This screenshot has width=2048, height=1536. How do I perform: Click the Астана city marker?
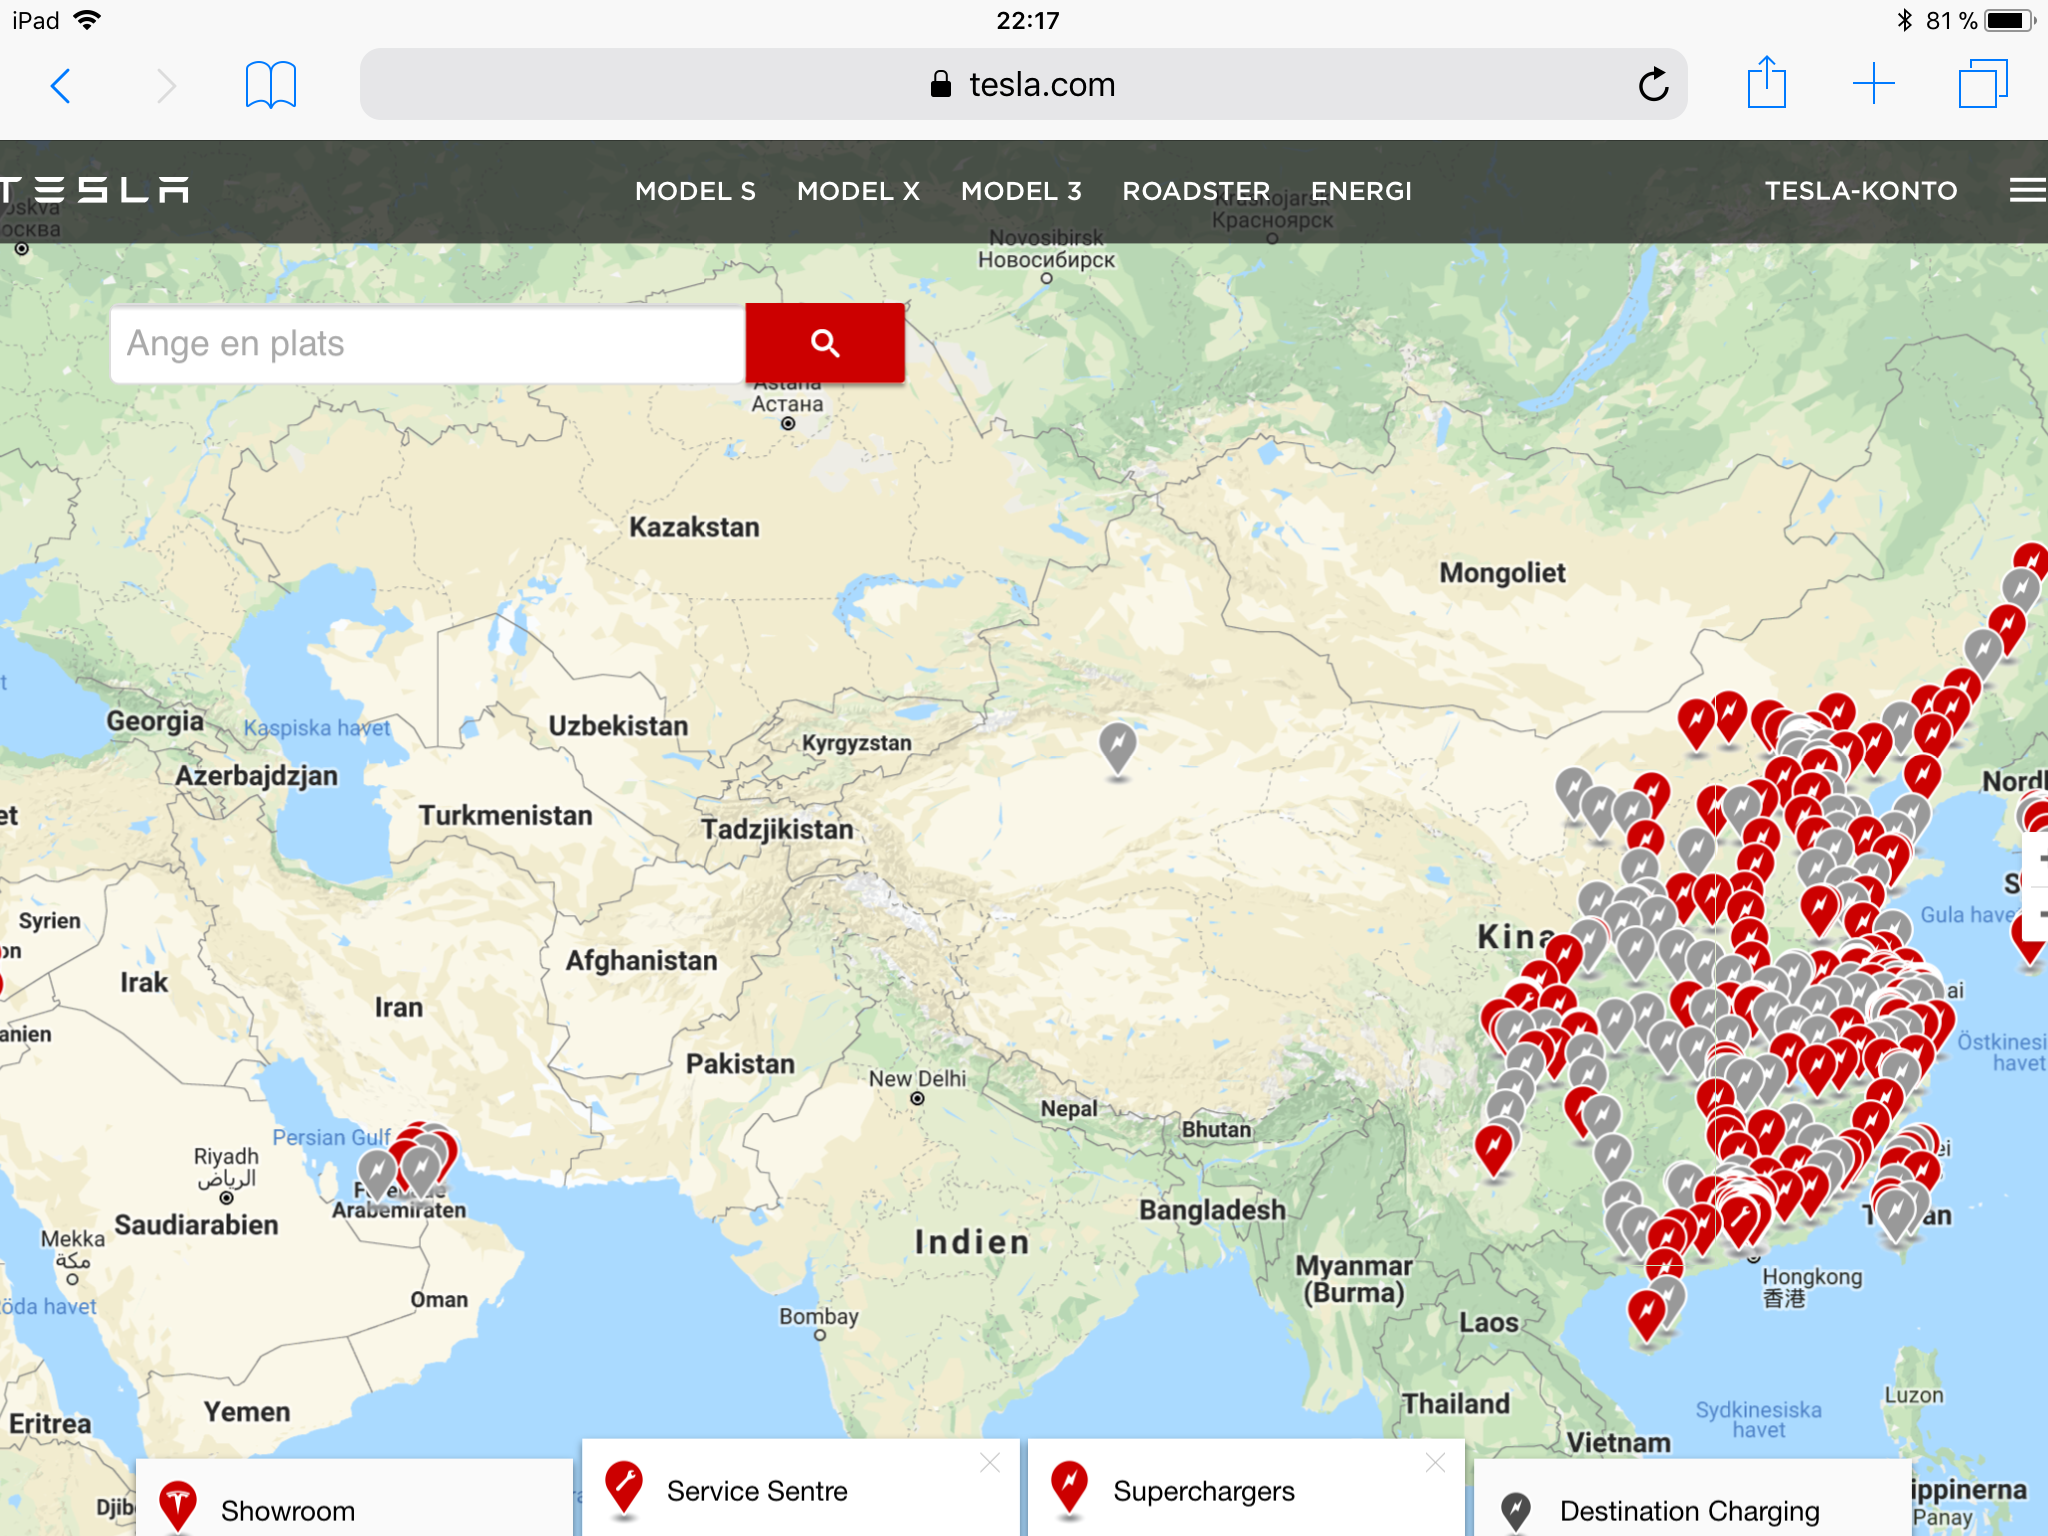click(x=788, y=424)
